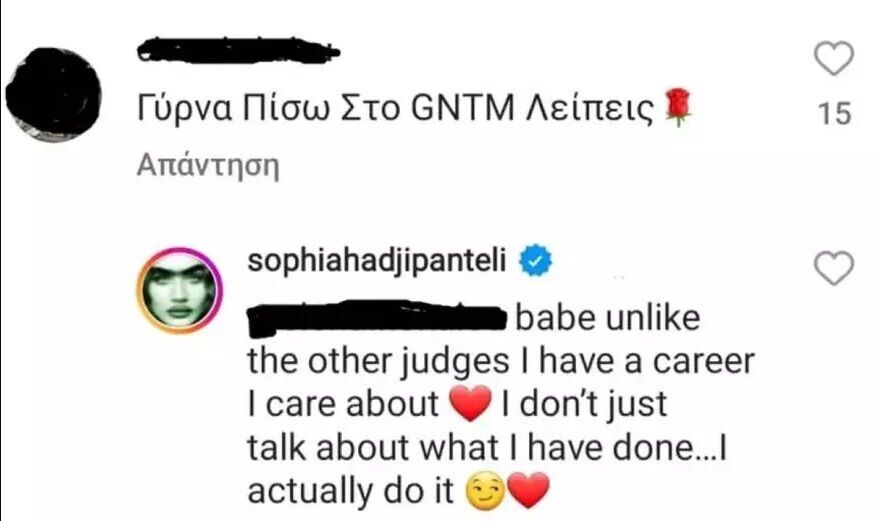880x521 pixels.
Task: Open the first commenter's blacked-out avatar
Action: point(51,93)
